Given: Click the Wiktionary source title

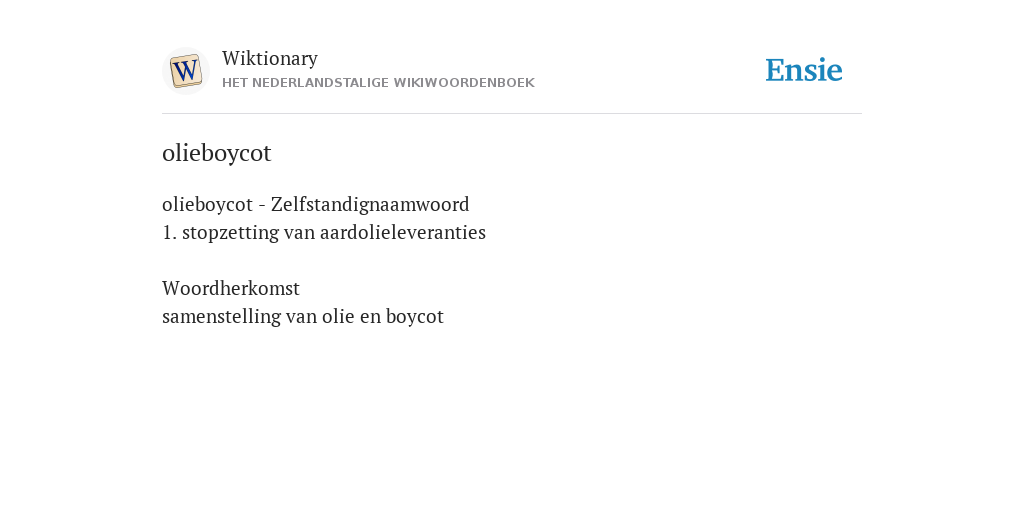Looking at the screenshot, I should 270,58.
